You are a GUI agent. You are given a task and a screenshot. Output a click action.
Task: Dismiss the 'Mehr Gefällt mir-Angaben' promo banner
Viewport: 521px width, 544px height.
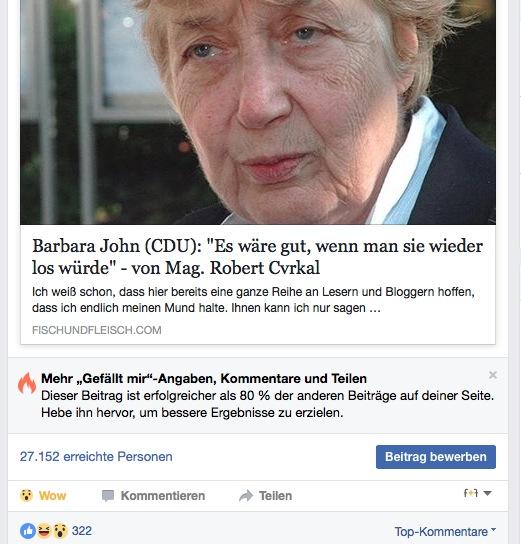coord(493,375)
